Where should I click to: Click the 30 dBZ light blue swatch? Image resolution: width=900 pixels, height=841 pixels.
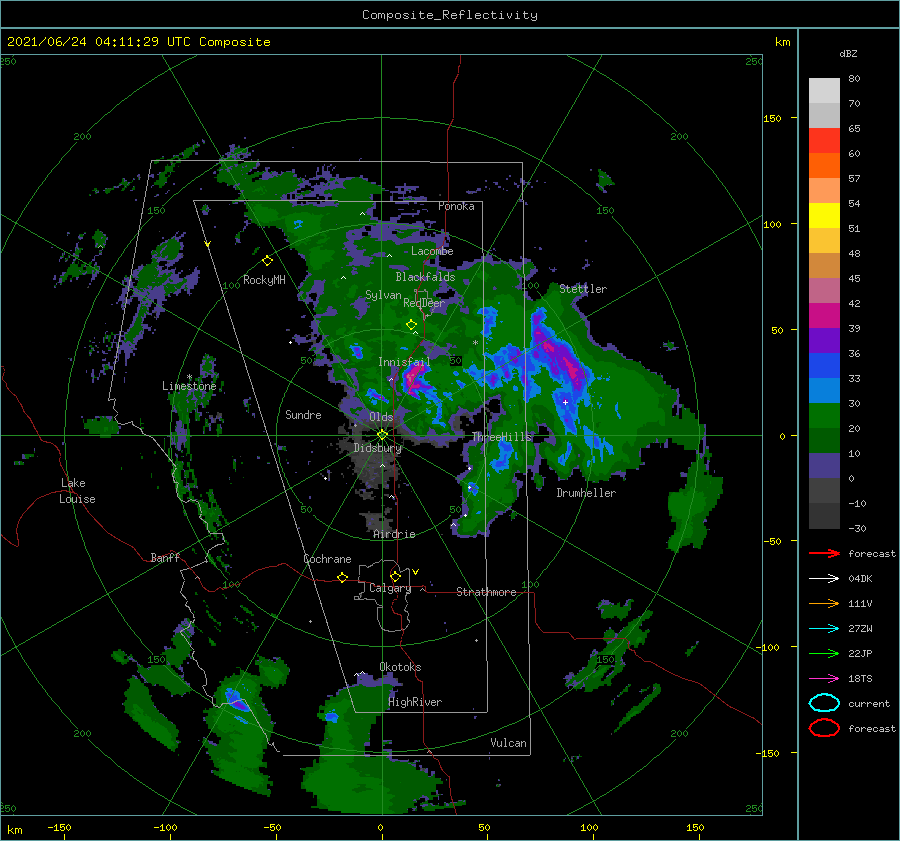(824, 391)
